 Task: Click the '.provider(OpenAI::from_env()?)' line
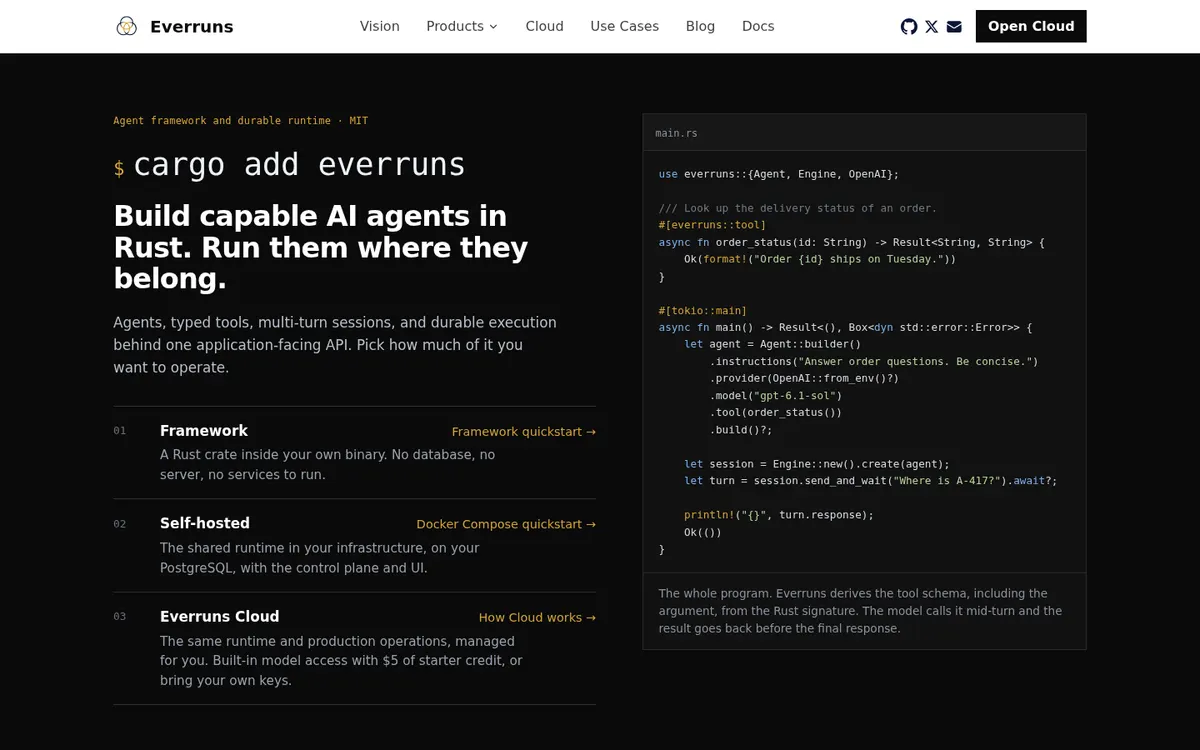805,378
